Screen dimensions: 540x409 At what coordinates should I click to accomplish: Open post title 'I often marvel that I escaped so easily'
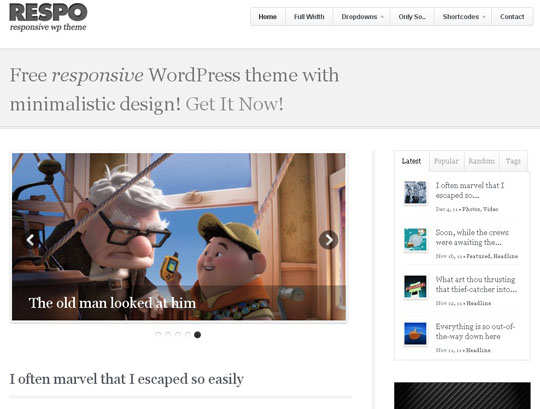point(126,379)
